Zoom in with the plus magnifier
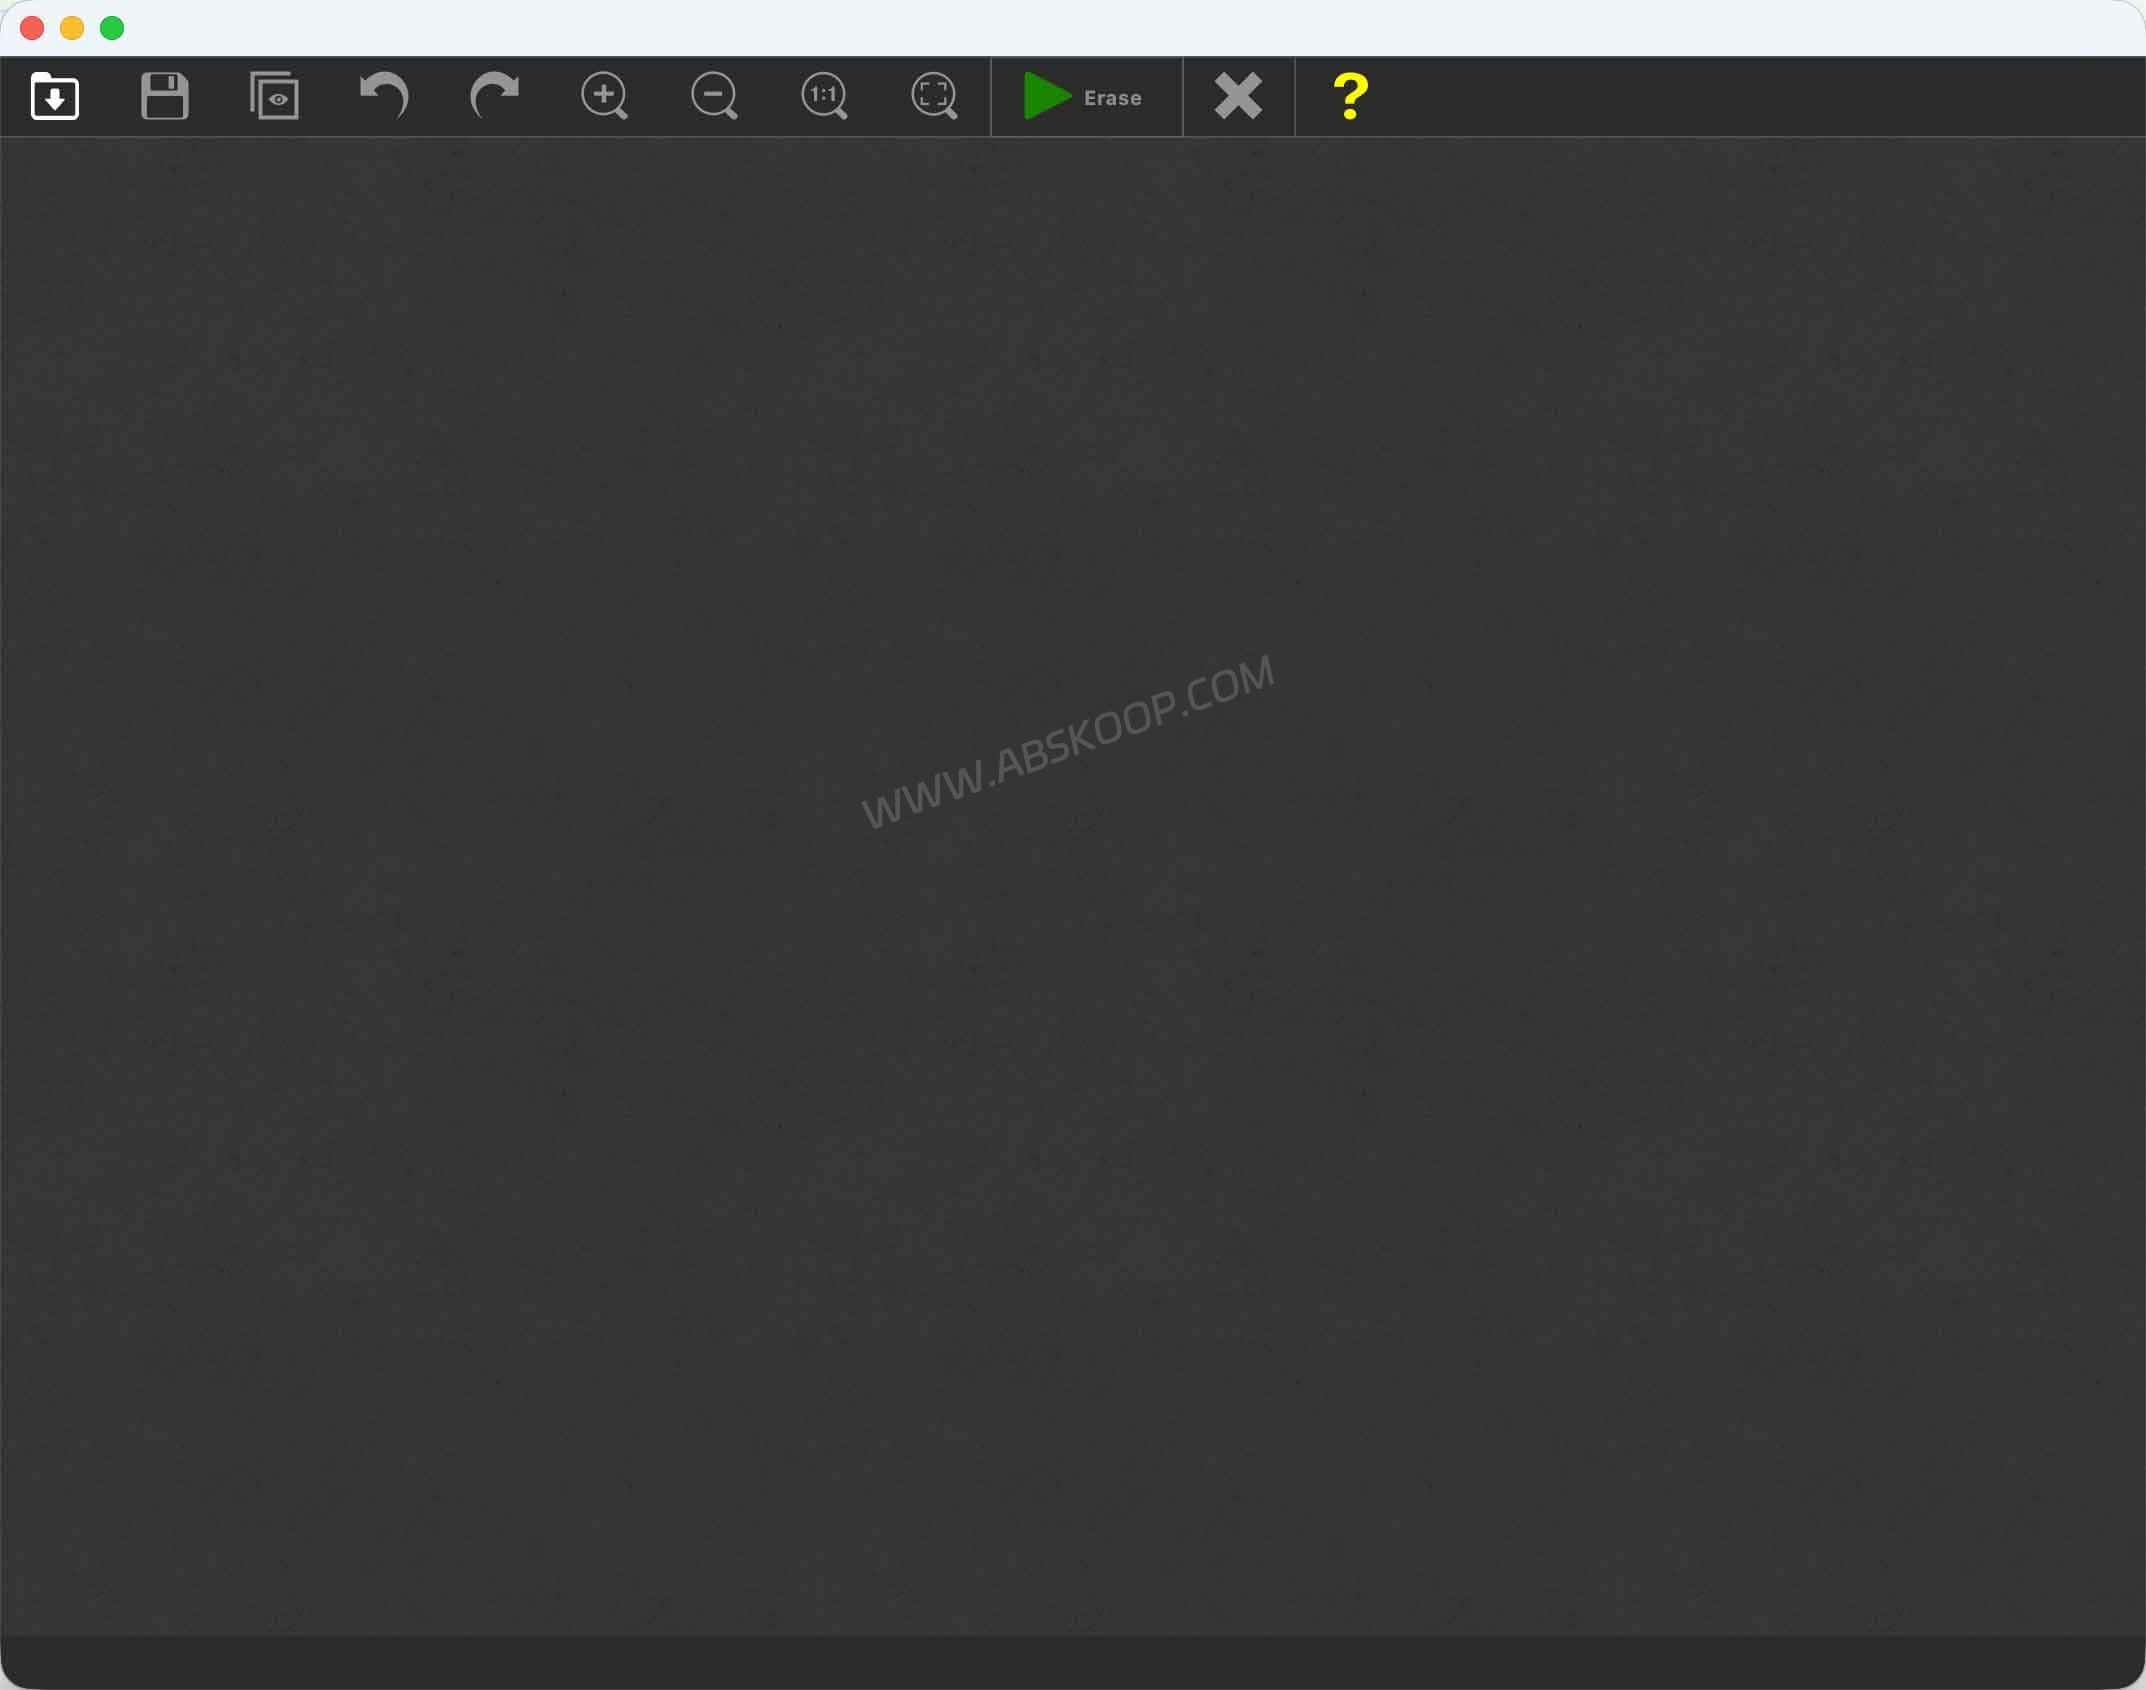This screenshot has height=1690, width=2146. (604, 96)
